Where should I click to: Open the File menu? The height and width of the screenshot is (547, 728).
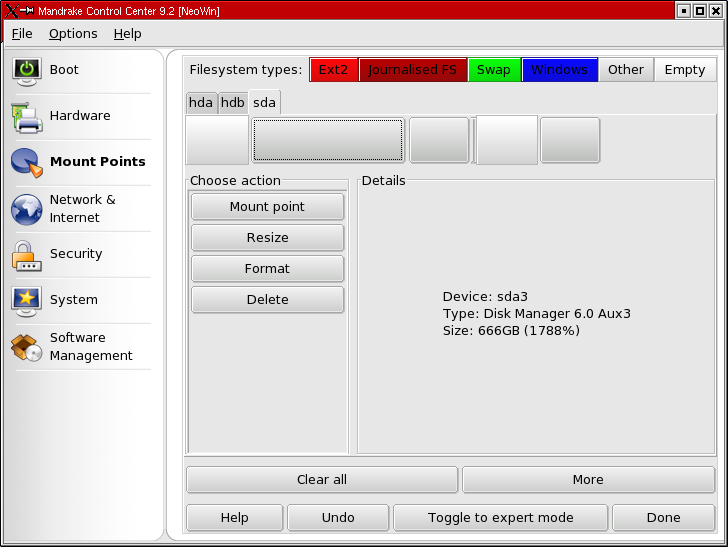[22, 34]
